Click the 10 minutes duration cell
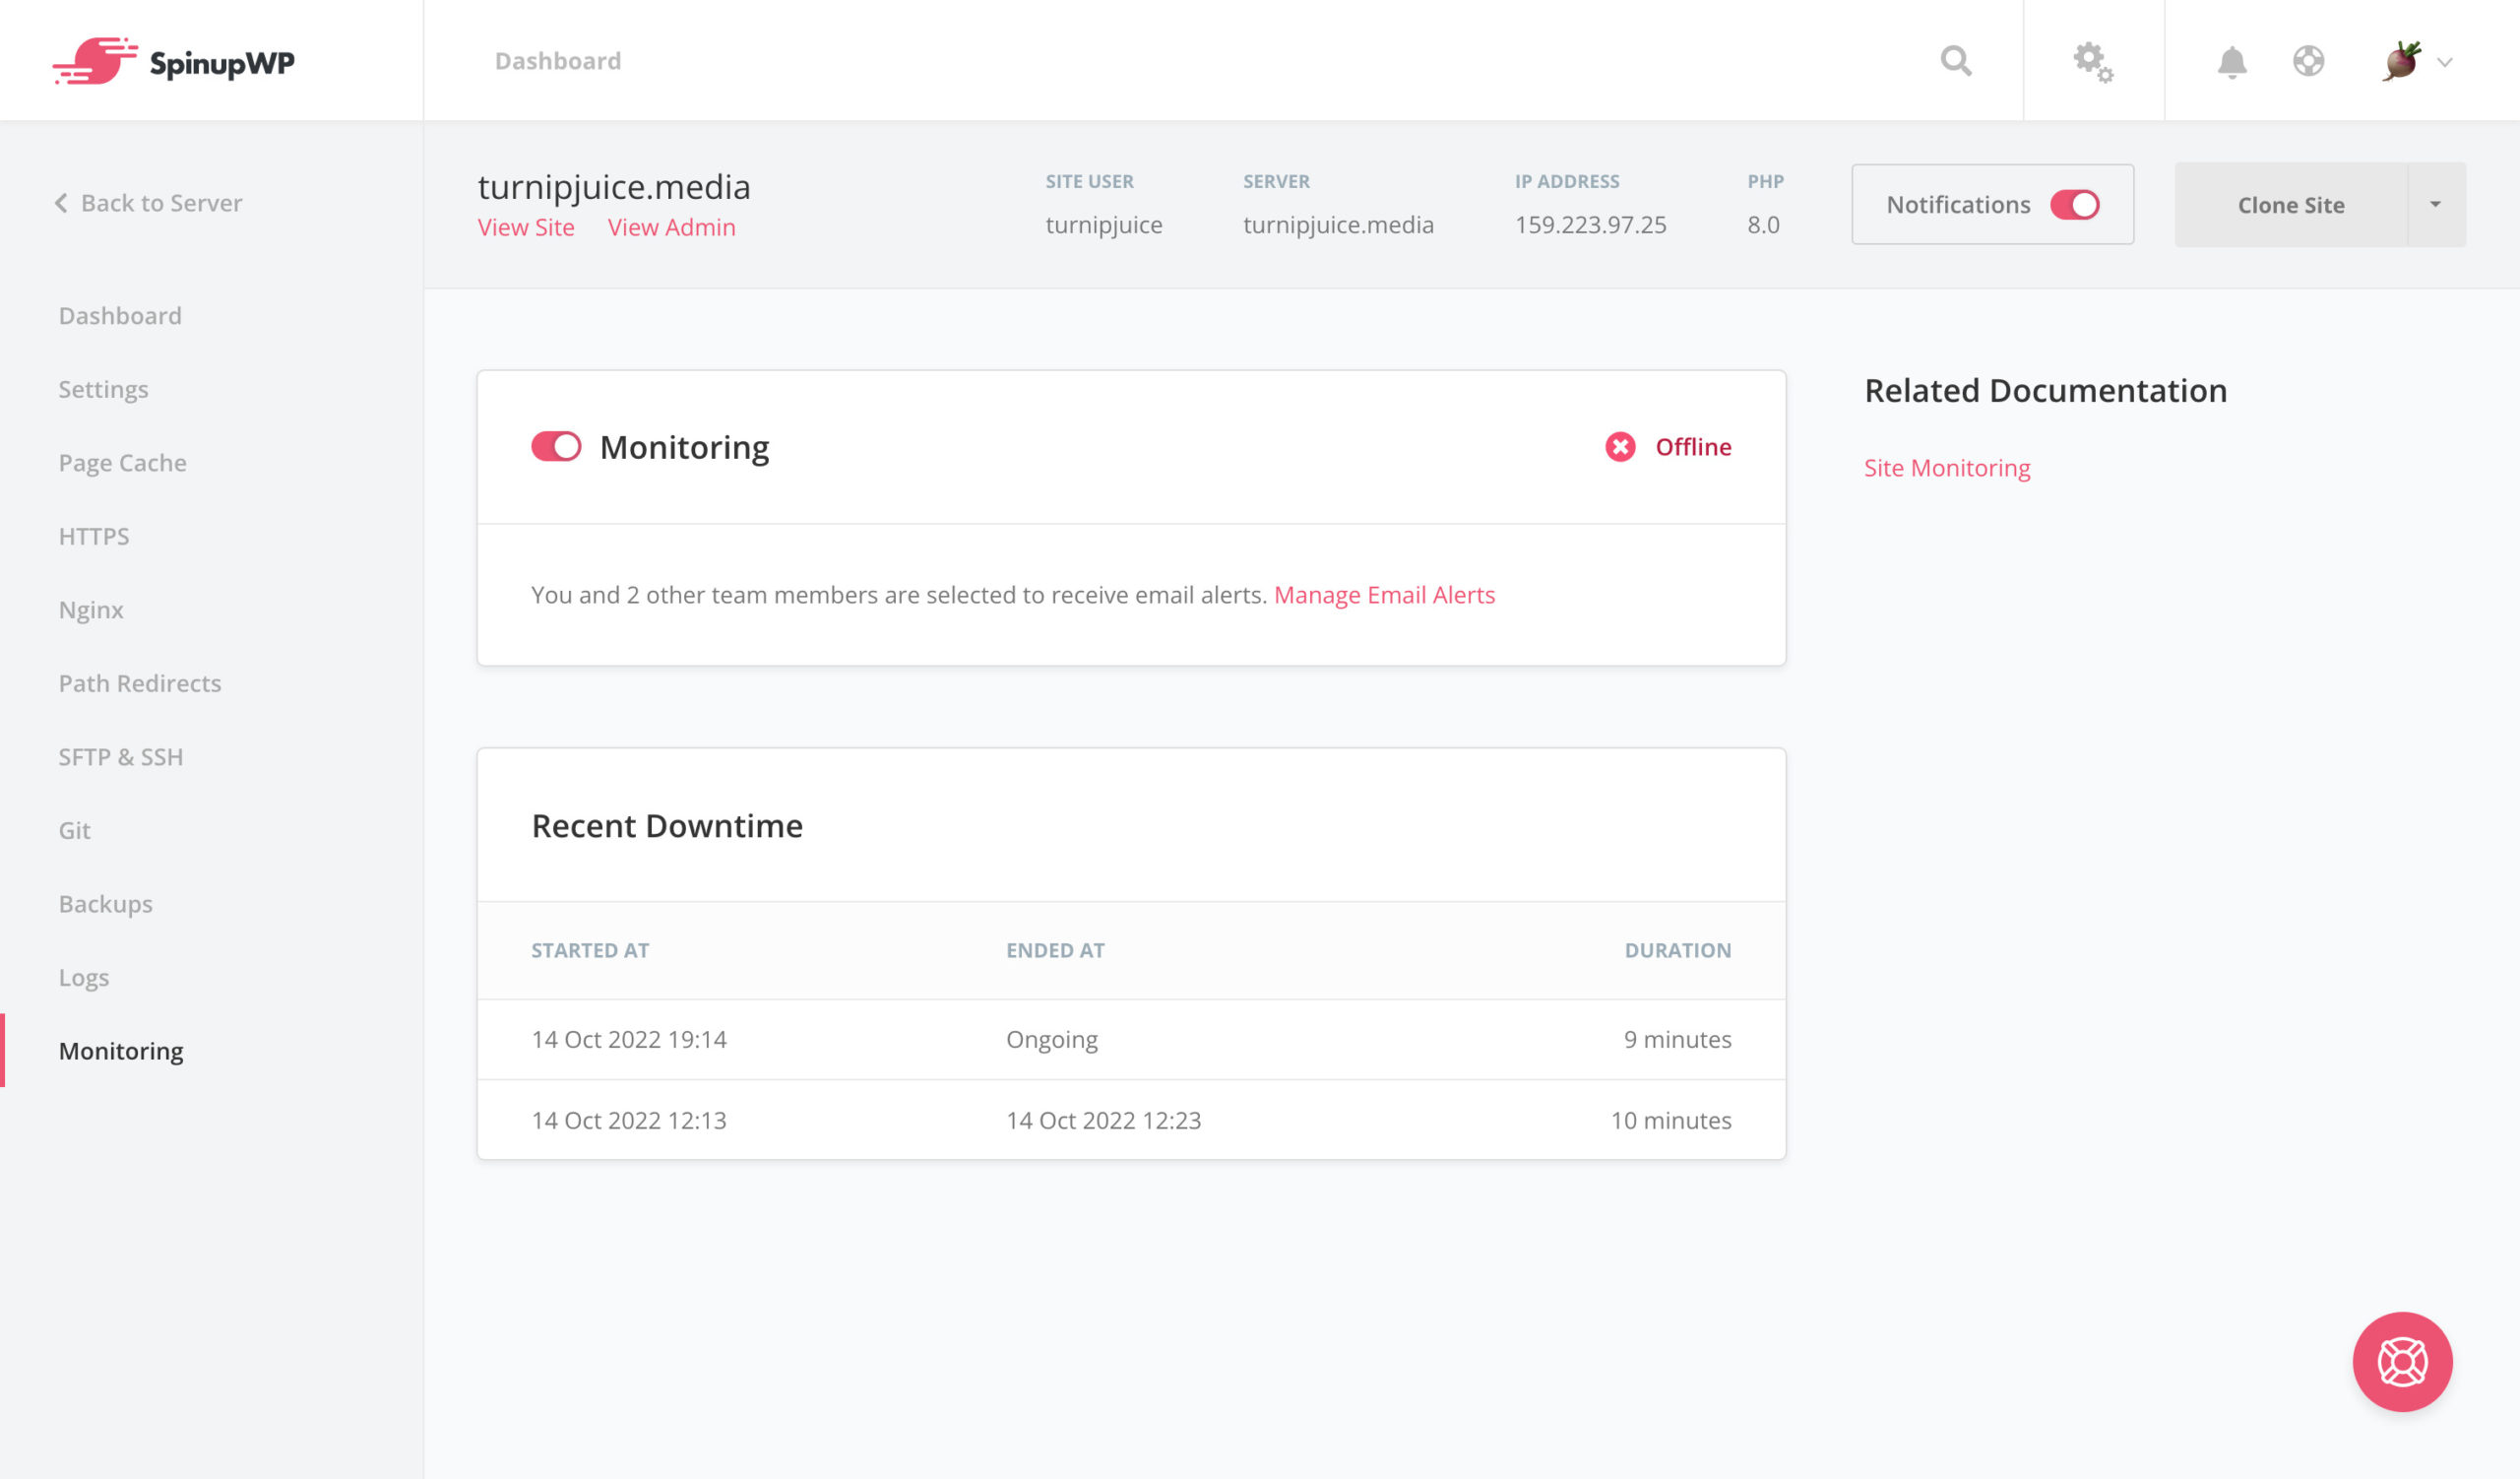 coord(1671,1120)
